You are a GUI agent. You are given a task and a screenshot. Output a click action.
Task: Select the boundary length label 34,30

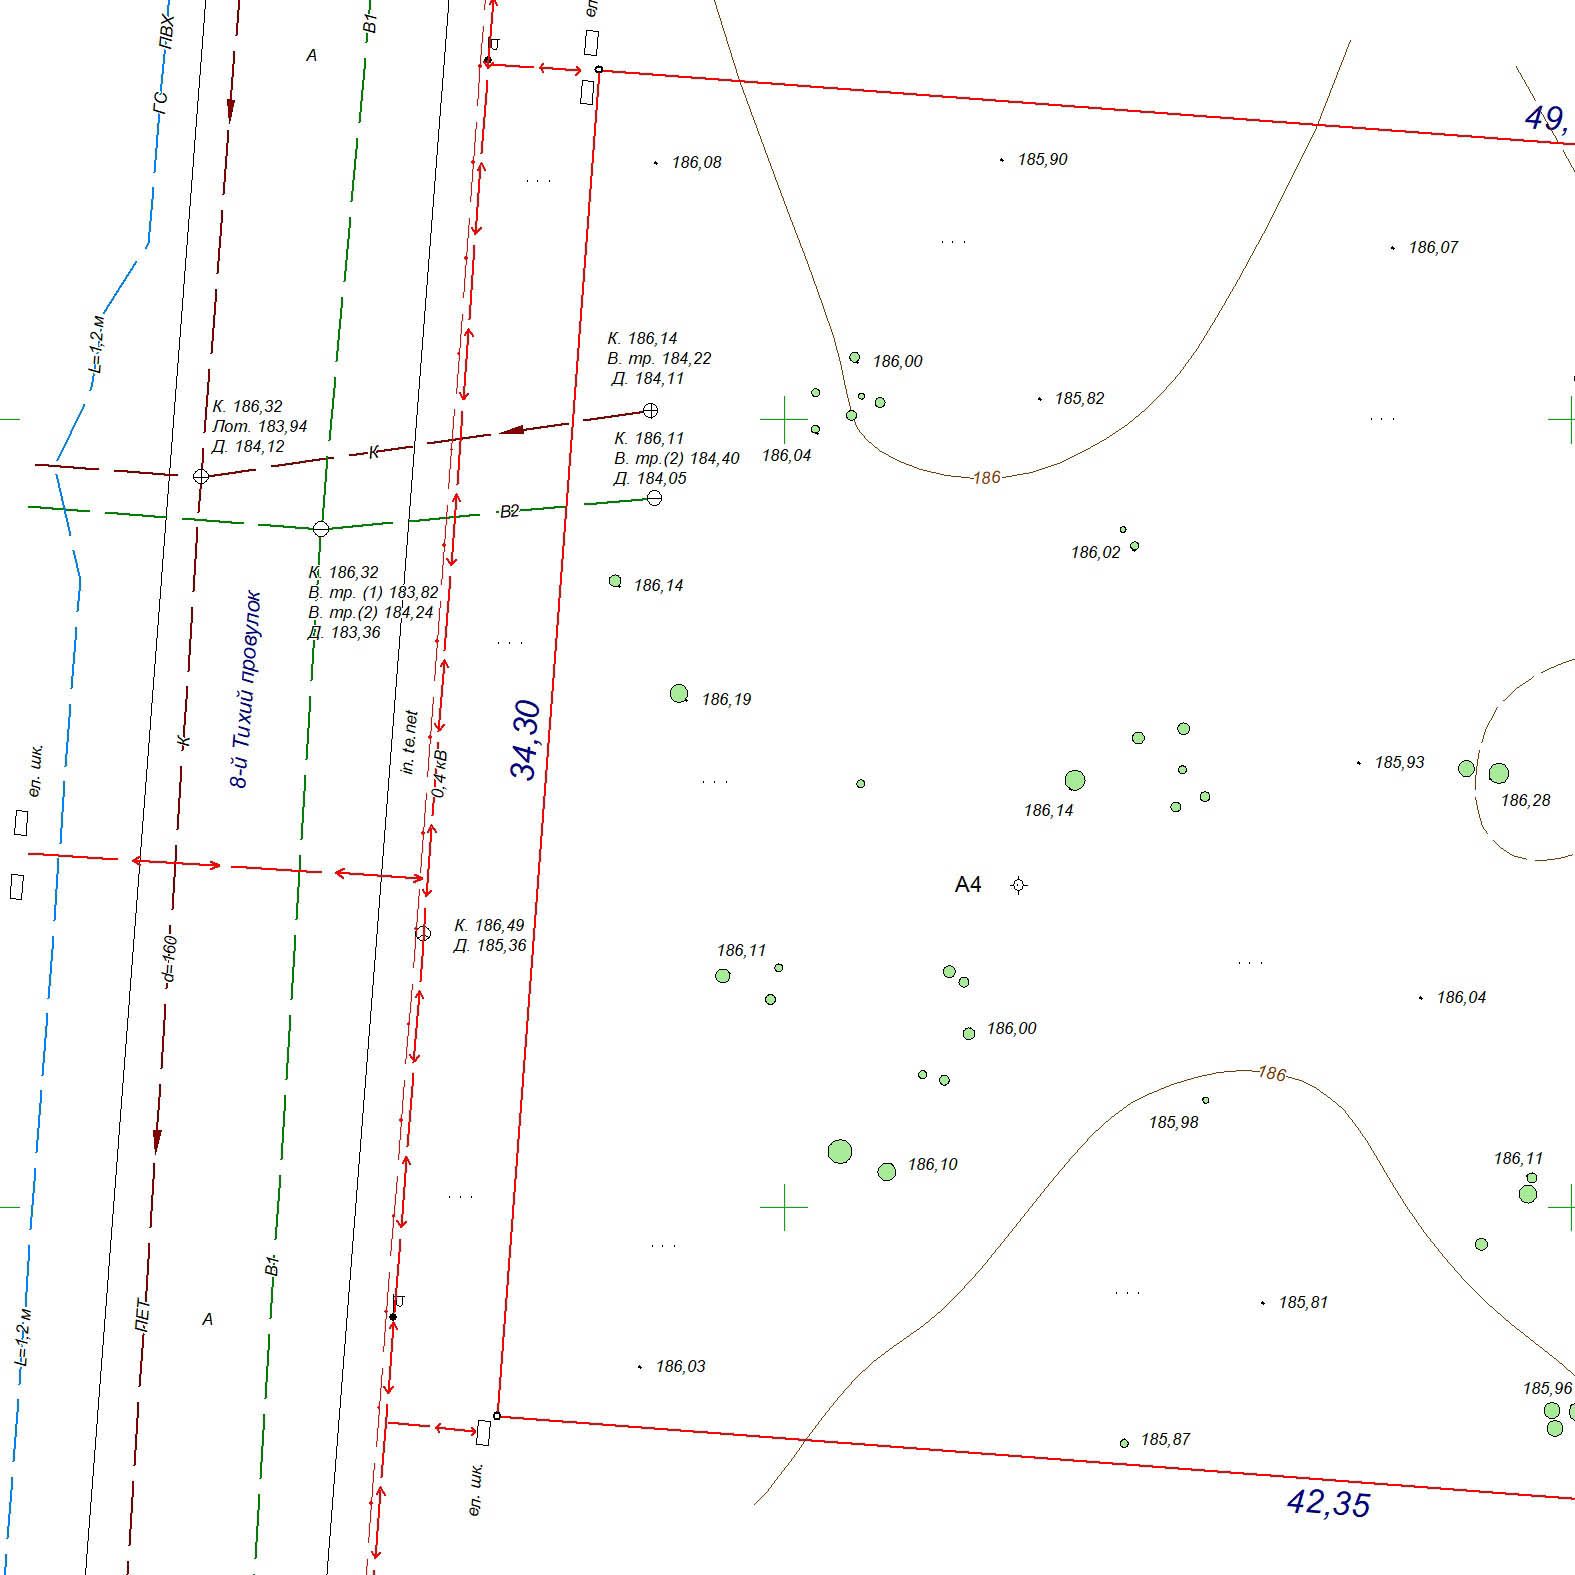point(526,740)
